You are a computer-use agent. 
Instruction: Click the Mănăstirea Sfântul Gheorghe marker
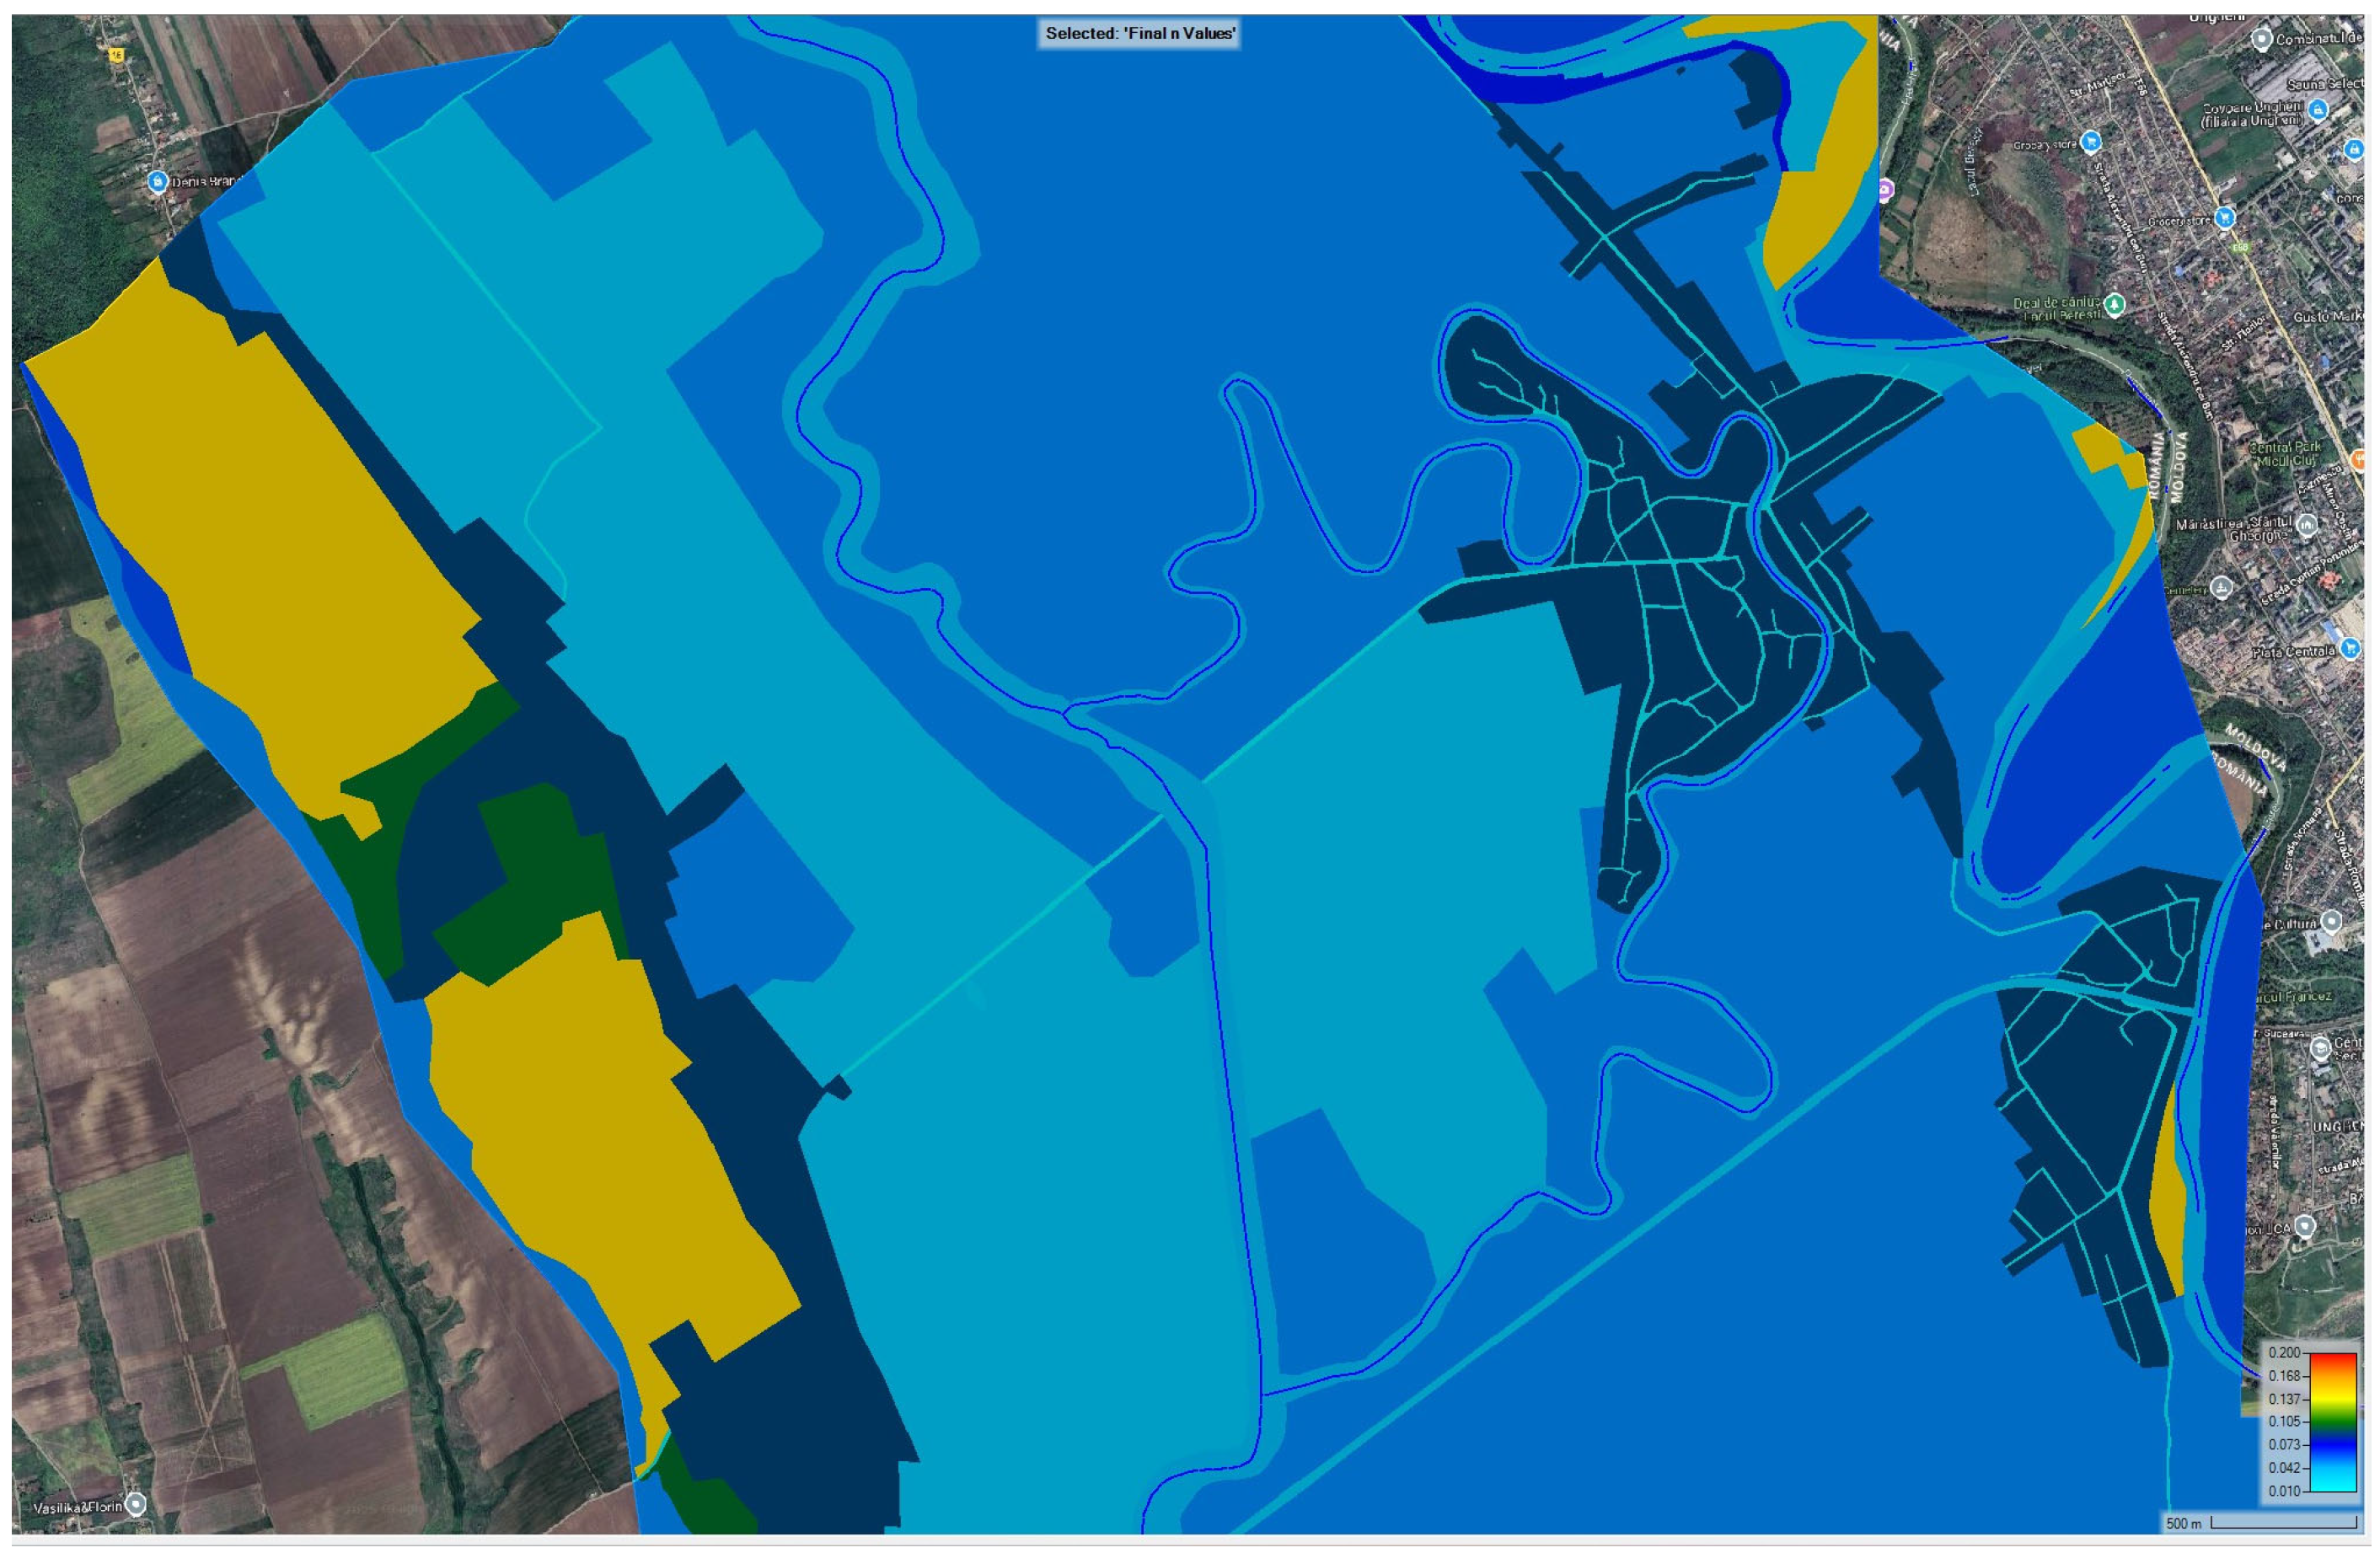(2307, 524)
